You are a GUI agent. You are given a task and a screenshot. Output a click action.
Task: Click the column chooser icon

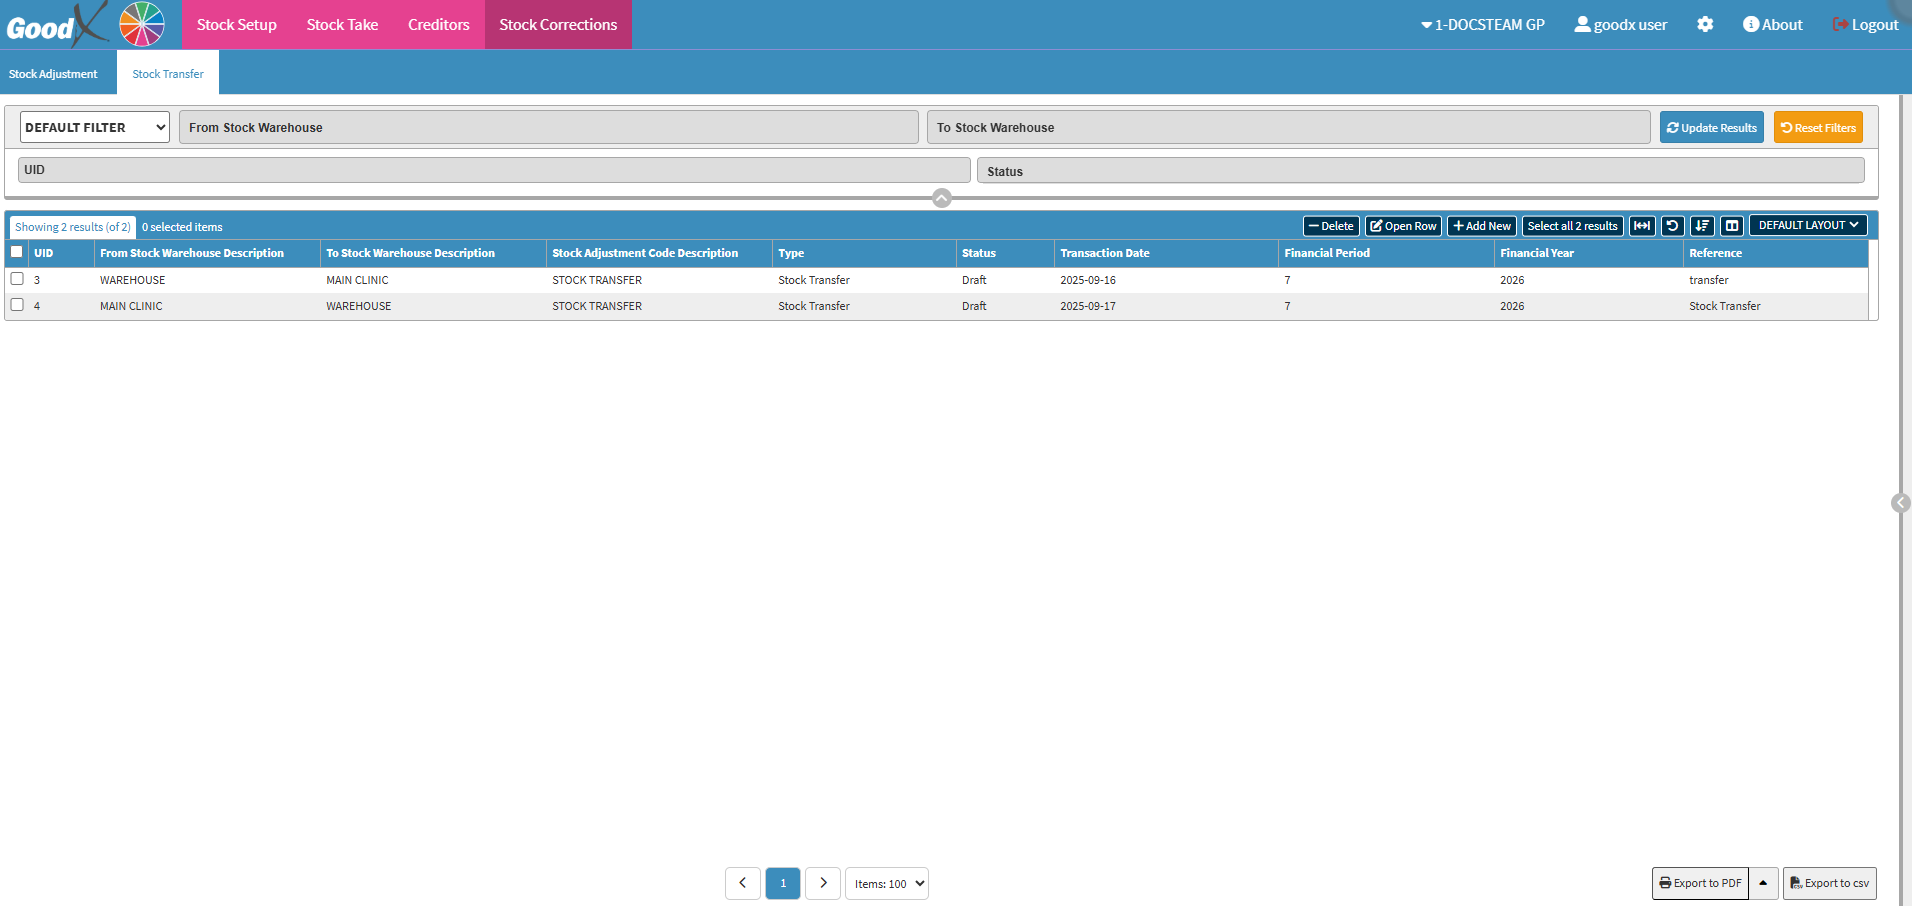(1732, 226)
